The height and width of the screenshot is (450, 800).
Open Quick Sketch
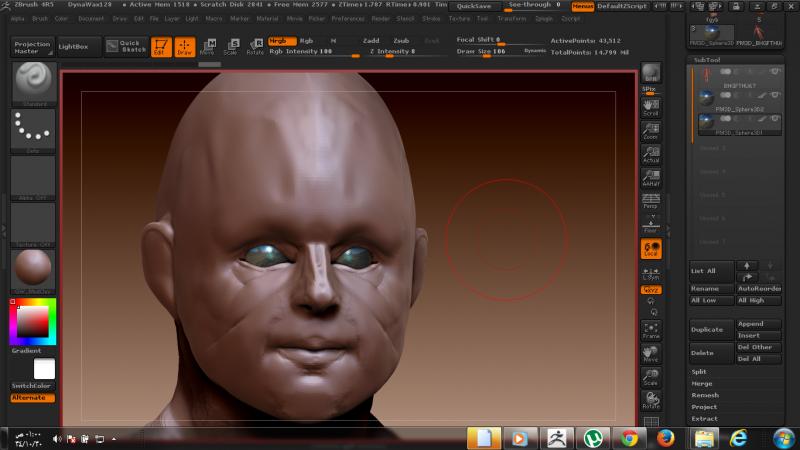pyautogui.click(x=126, y=46)
